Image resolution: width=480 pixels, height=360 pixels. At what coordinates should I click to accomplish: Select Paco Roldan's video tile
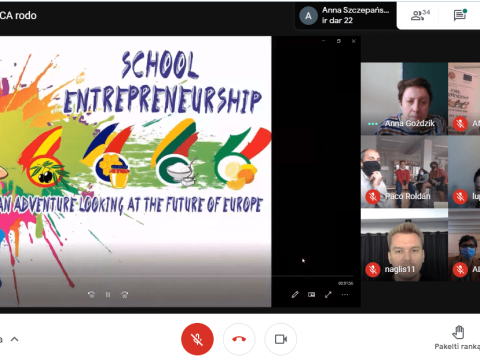404,172
